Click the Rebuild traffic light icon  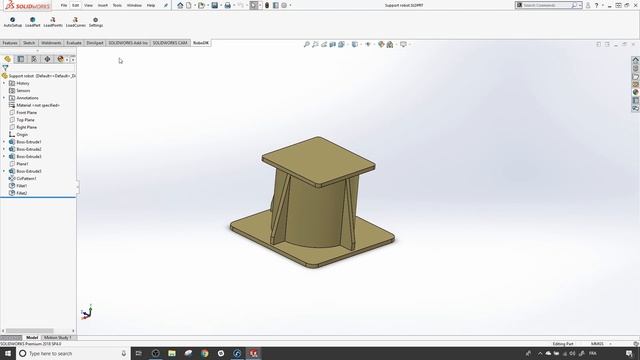click(x=267, y=5)
